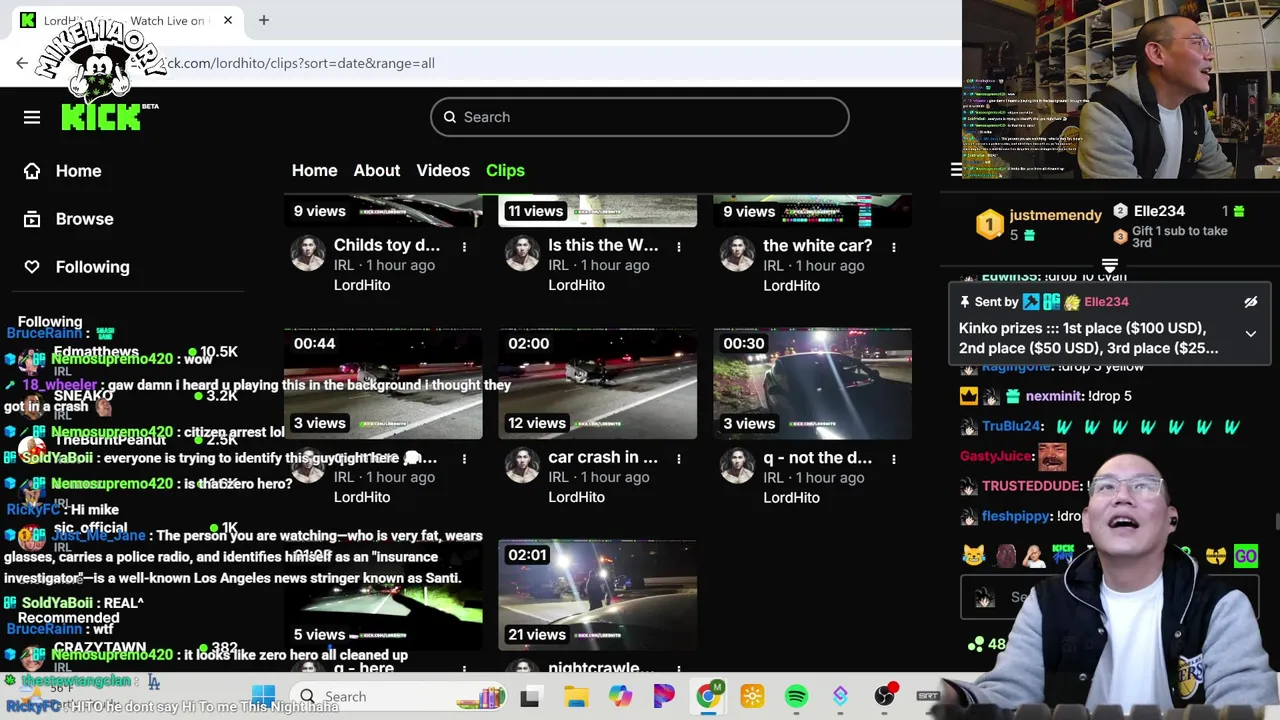Collapse the chat panel icon
Viewport: 1280px width, 720px height.
(956, 170)
